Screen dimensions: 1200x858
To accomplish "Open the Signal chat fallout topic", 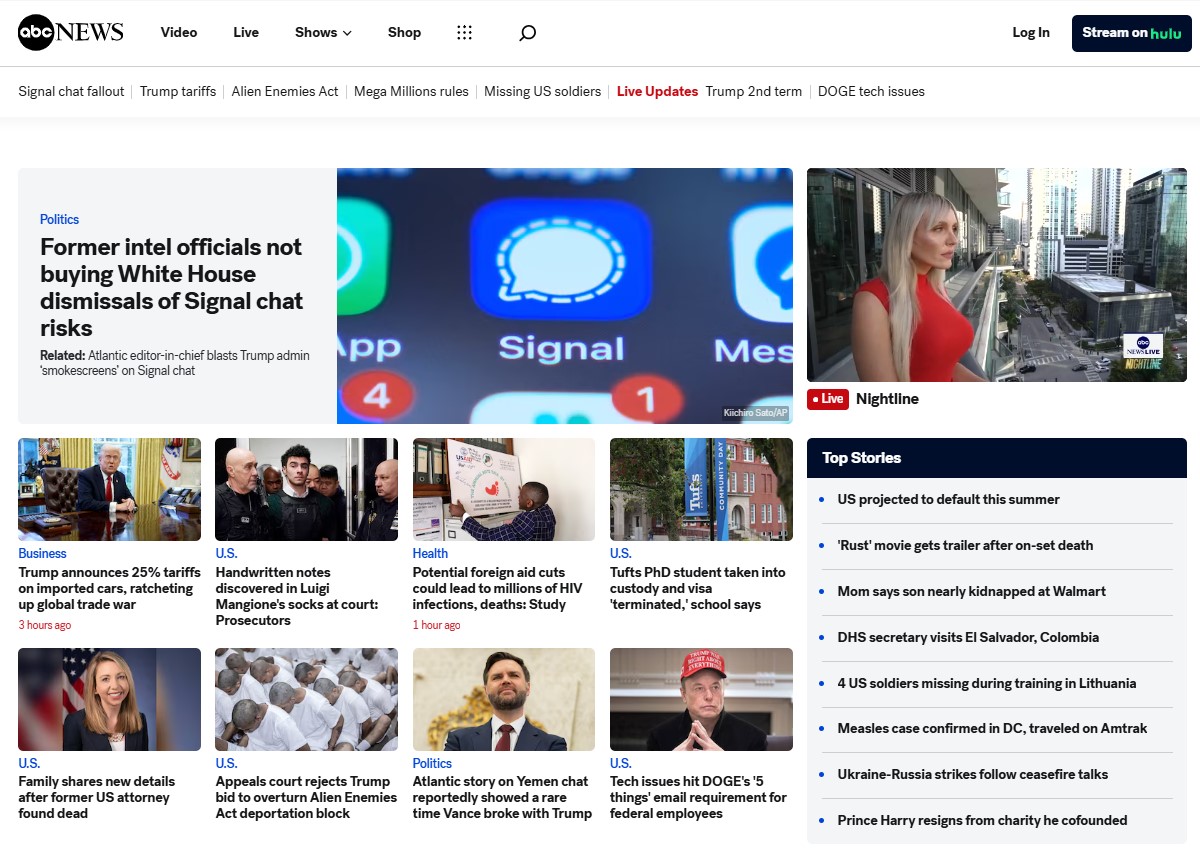I will [71, 91].
